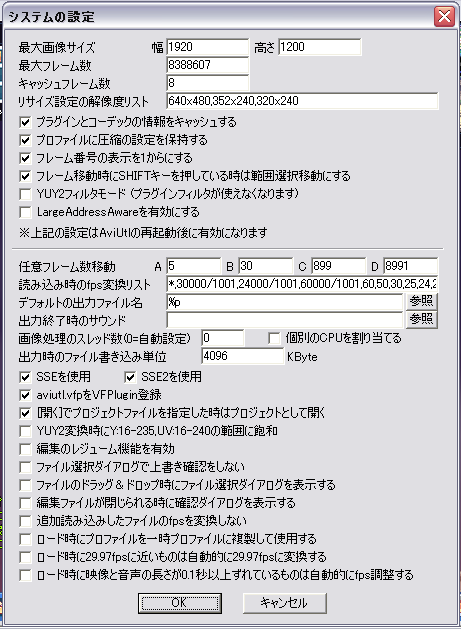Enable 上書き確認をしない checkbox

point(25,467)
